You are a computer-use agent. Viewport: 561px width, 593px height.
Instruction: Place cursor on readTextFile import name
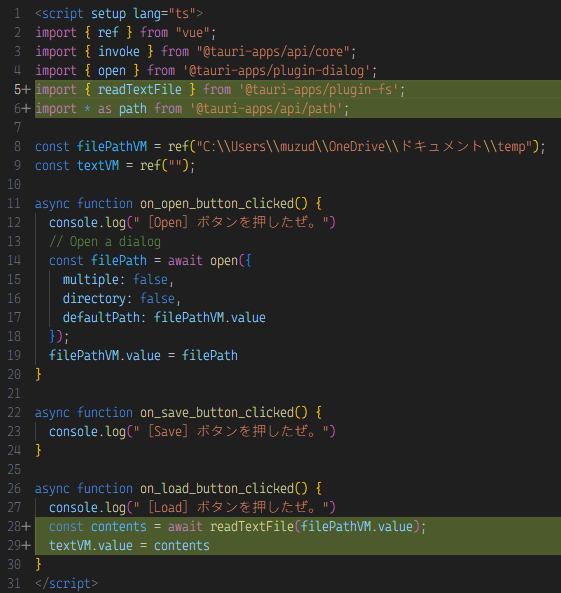click(140, 90)
